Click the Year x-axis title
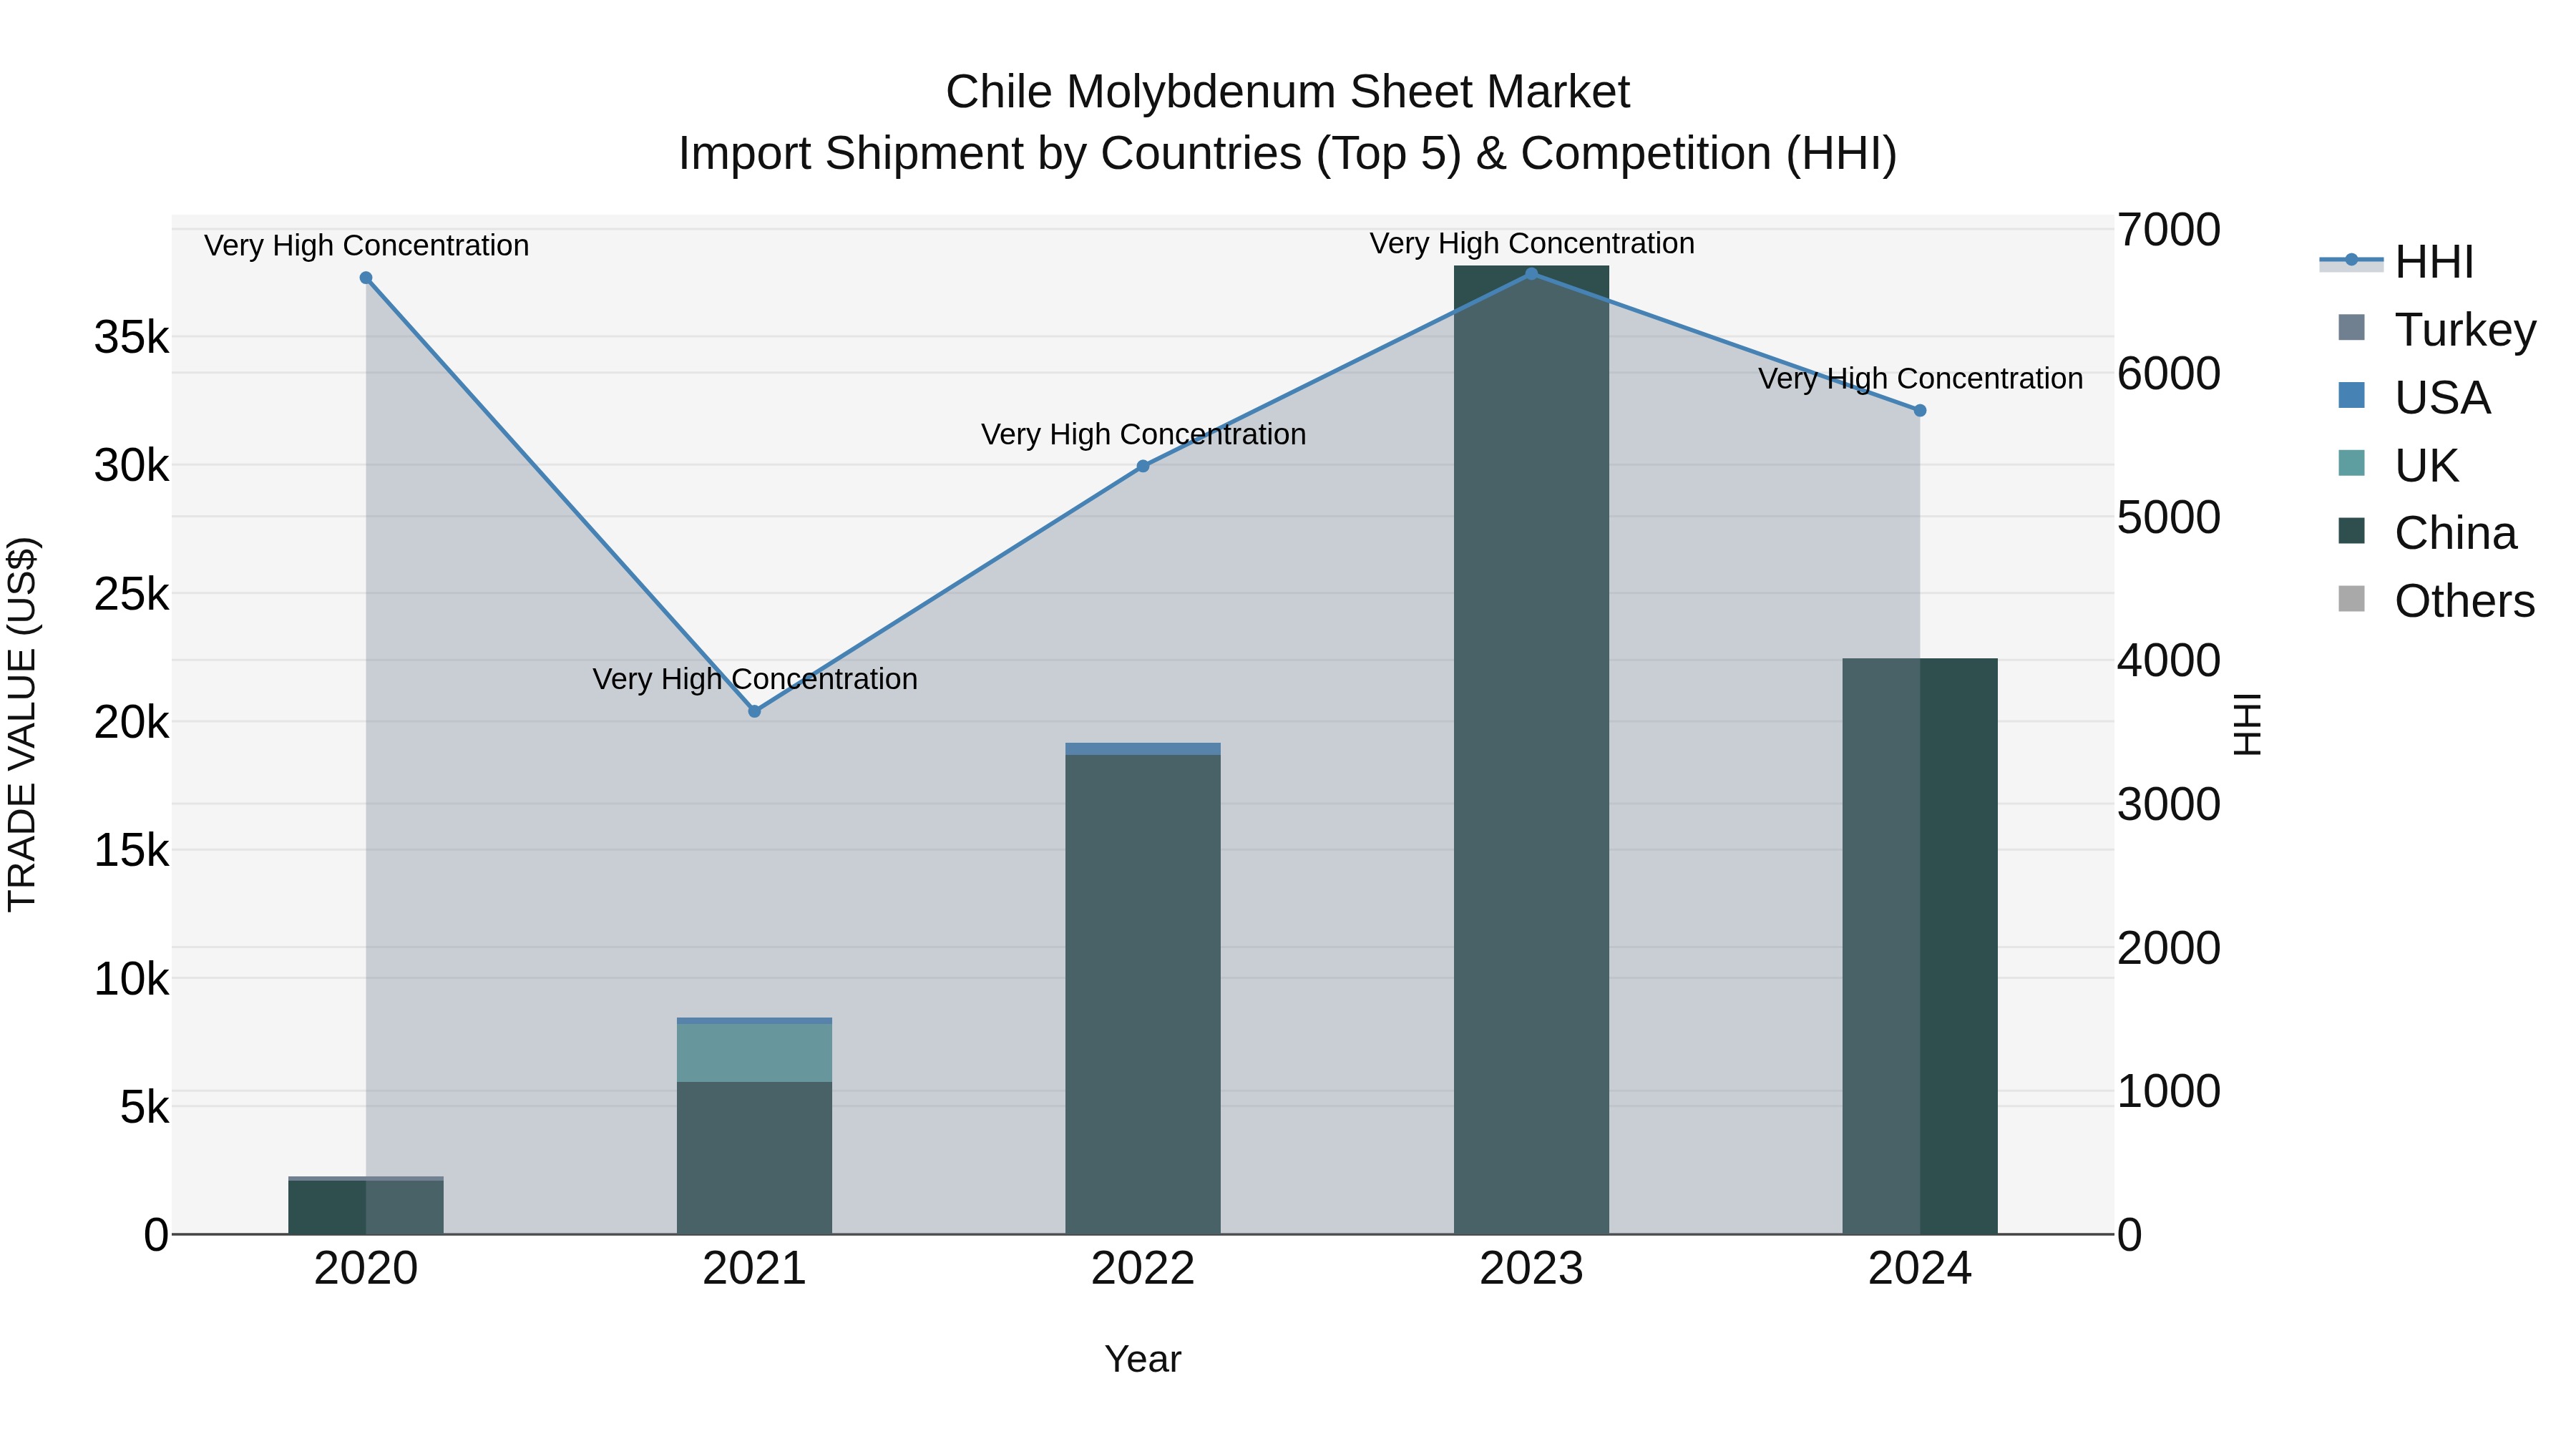2576x1449 pixels. pos(1143,1360)
